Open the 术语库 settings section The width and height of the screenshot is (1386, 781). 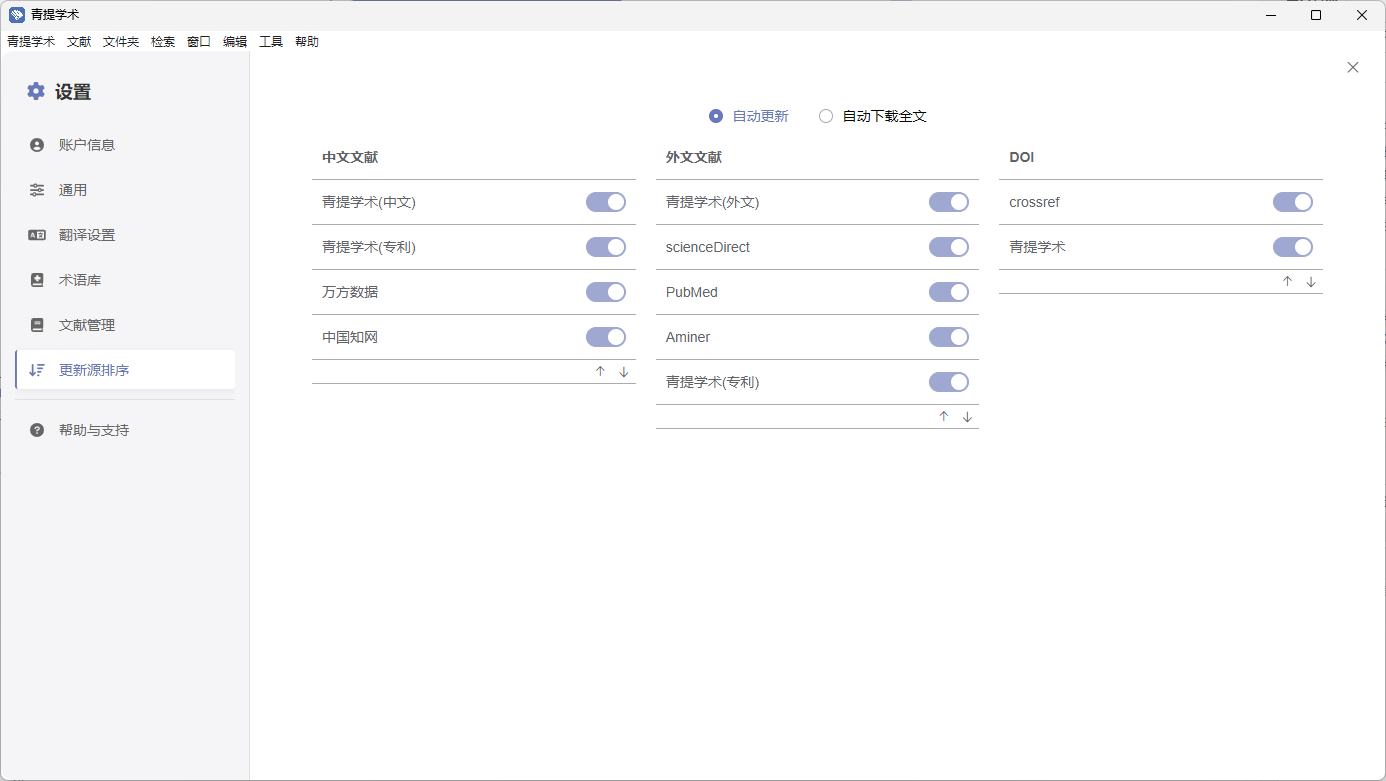point(80,280)
